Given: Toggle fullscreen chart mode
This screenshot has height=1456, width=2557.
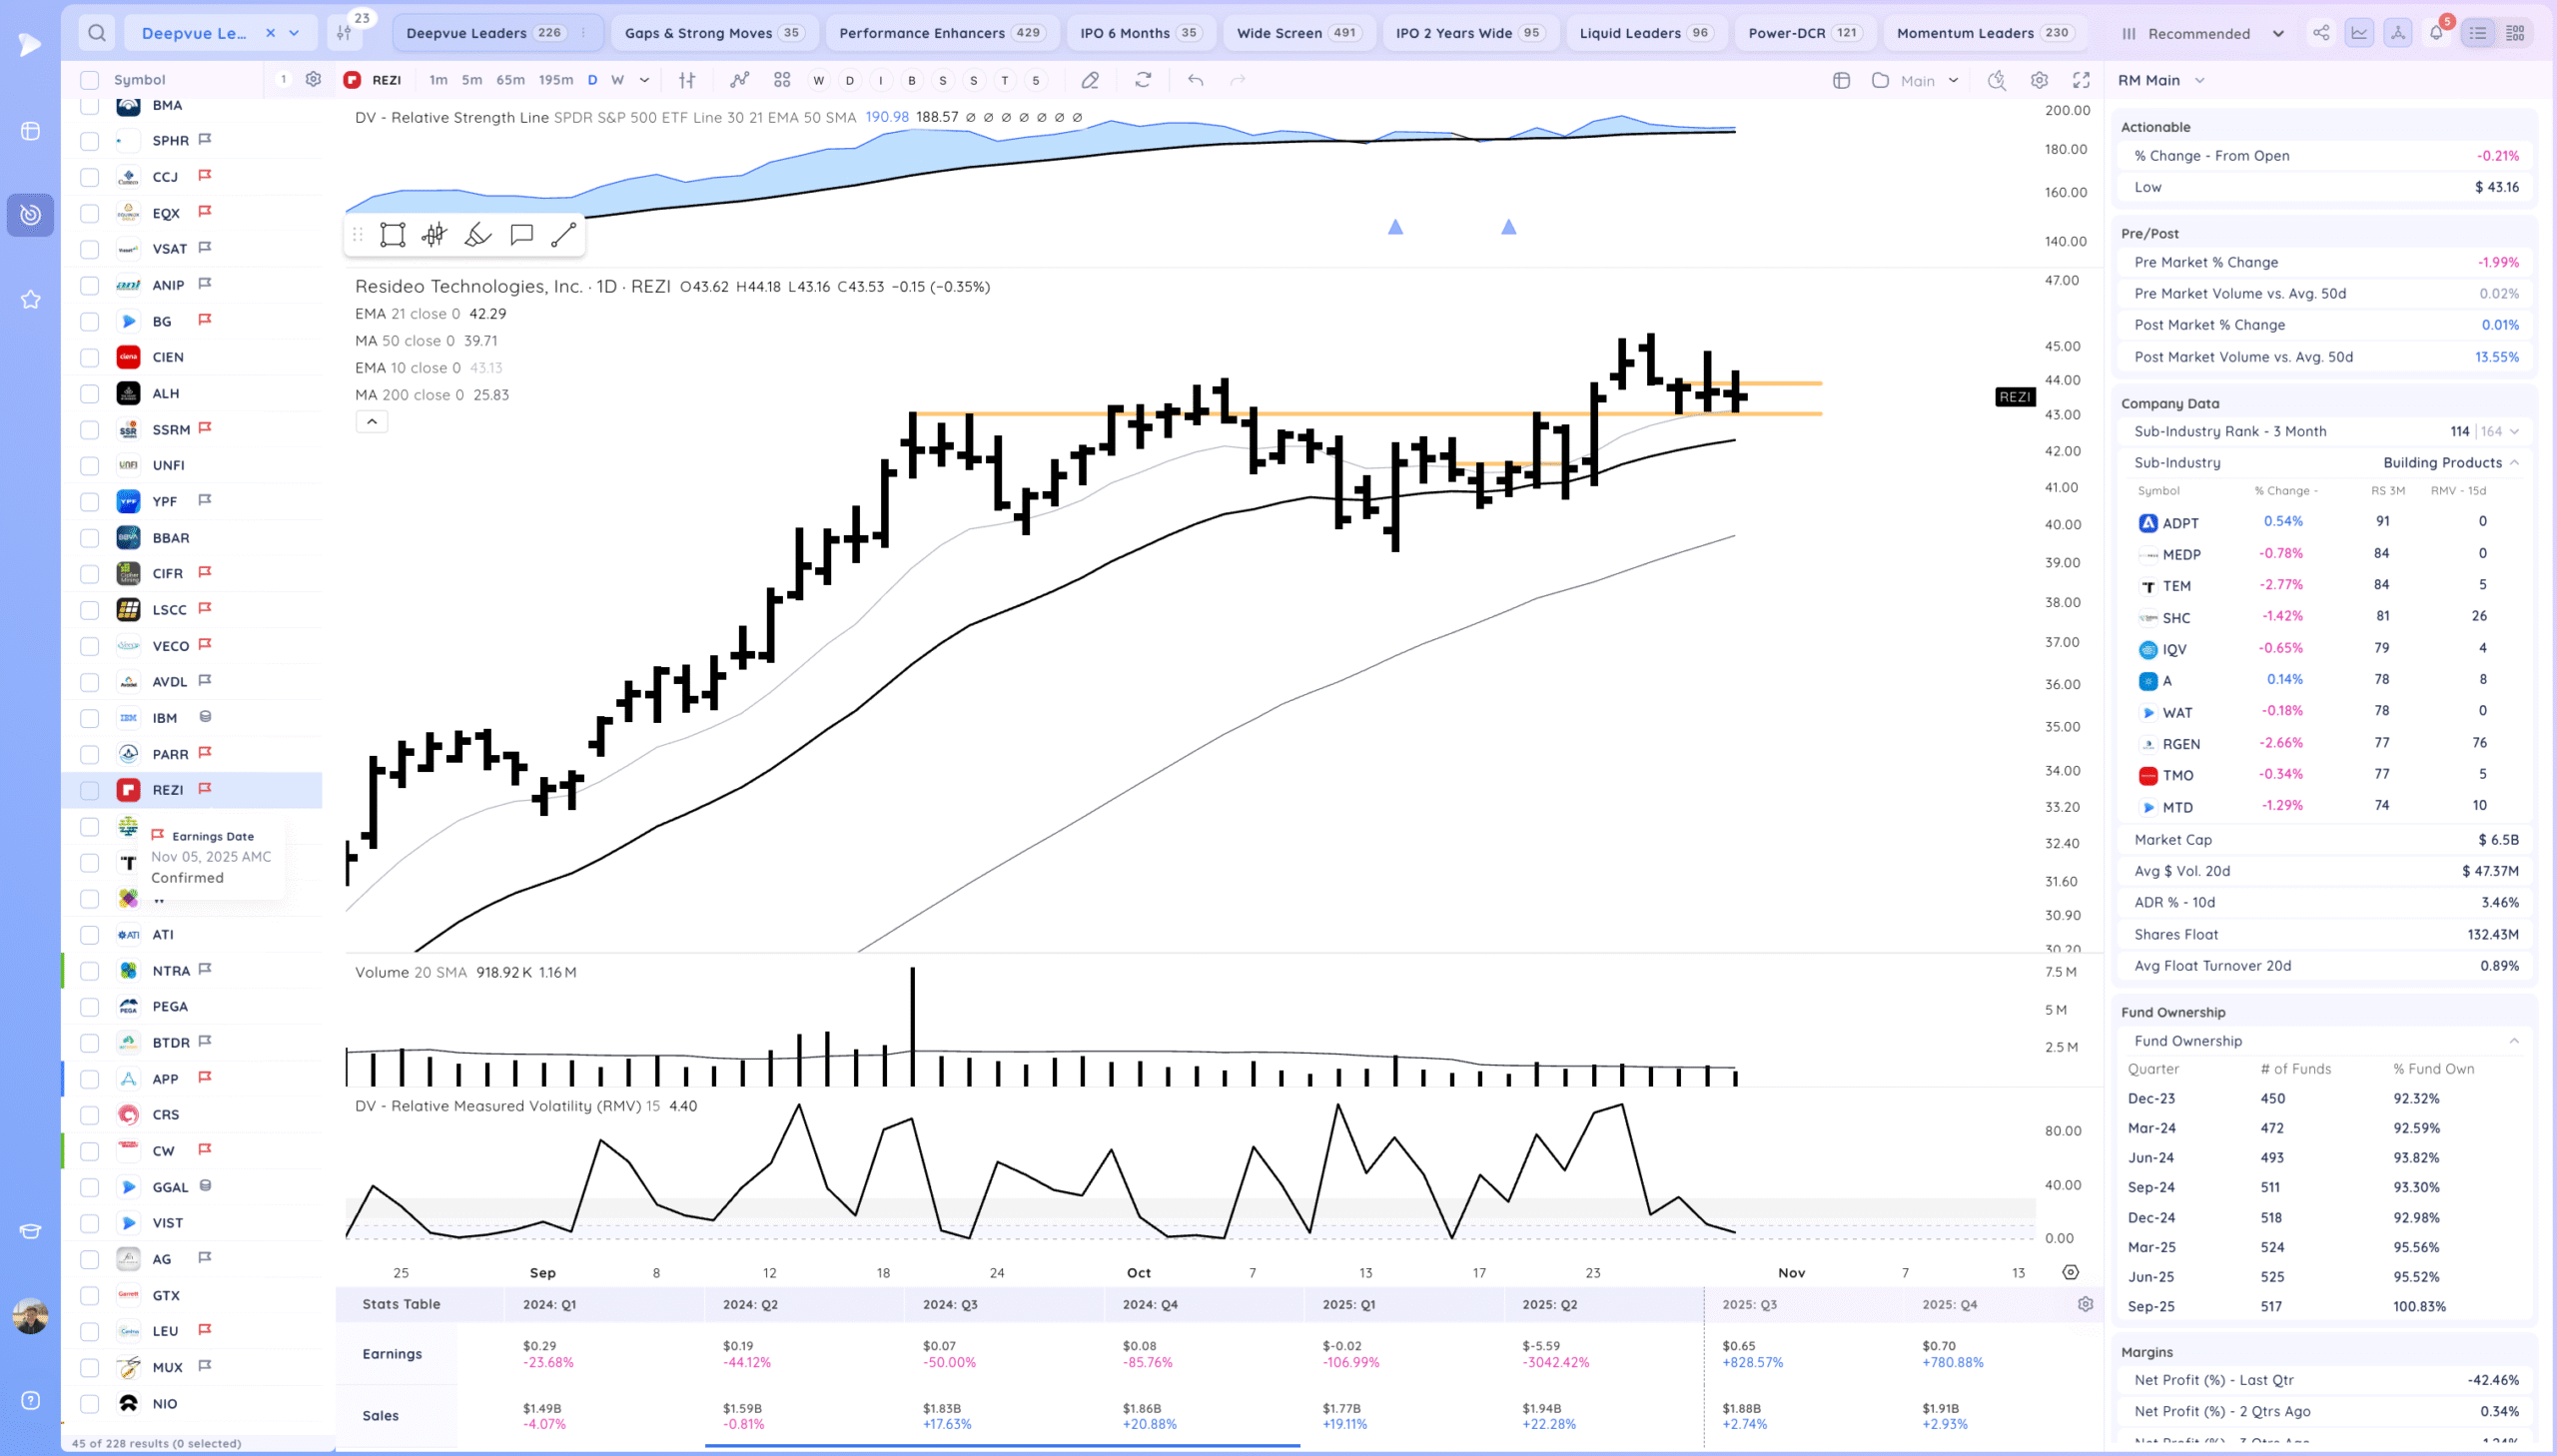Looking at the screenshot, I should 2081,80.
